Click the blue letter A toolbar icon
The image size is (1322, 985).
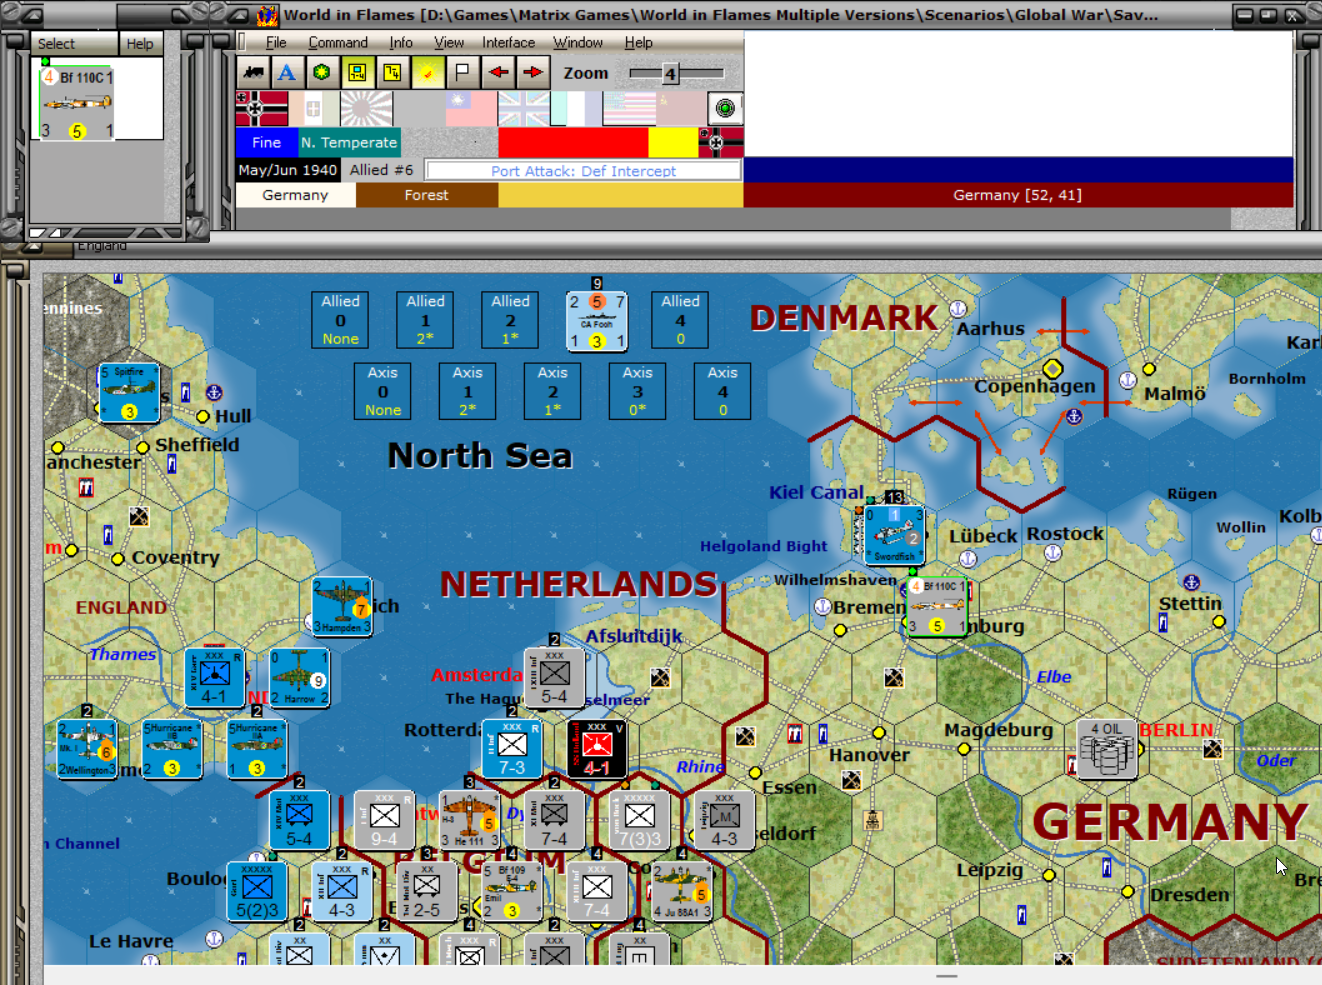[287, 72]
